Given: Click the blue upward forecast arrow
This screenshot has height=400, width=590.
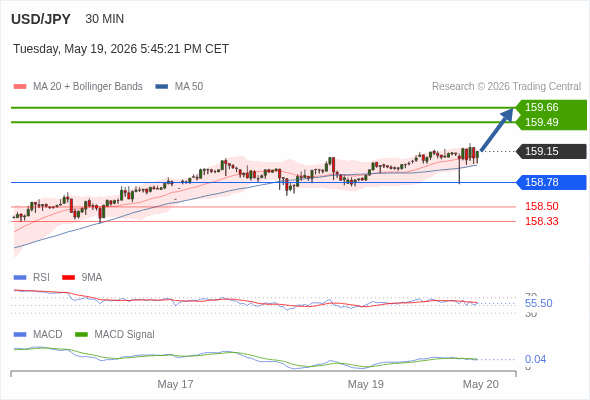Looking at the screenshot, I should coord(497,129).
